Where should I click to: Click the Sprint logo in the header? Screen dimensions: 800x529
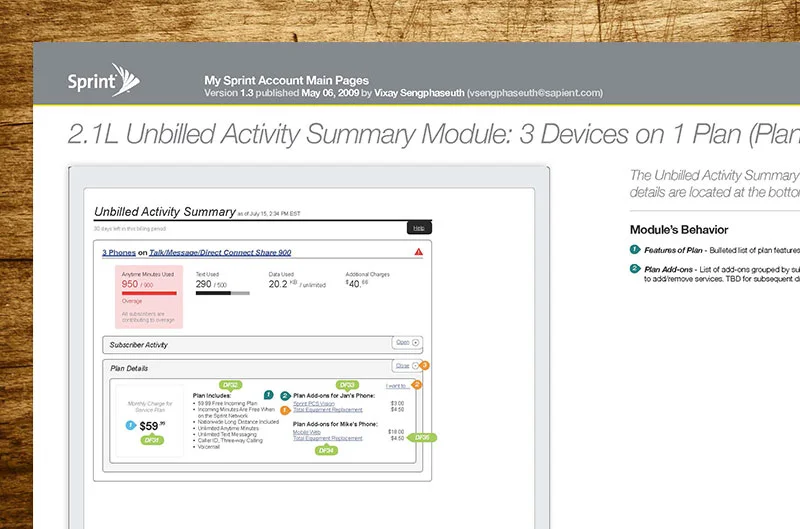point(104,80)
